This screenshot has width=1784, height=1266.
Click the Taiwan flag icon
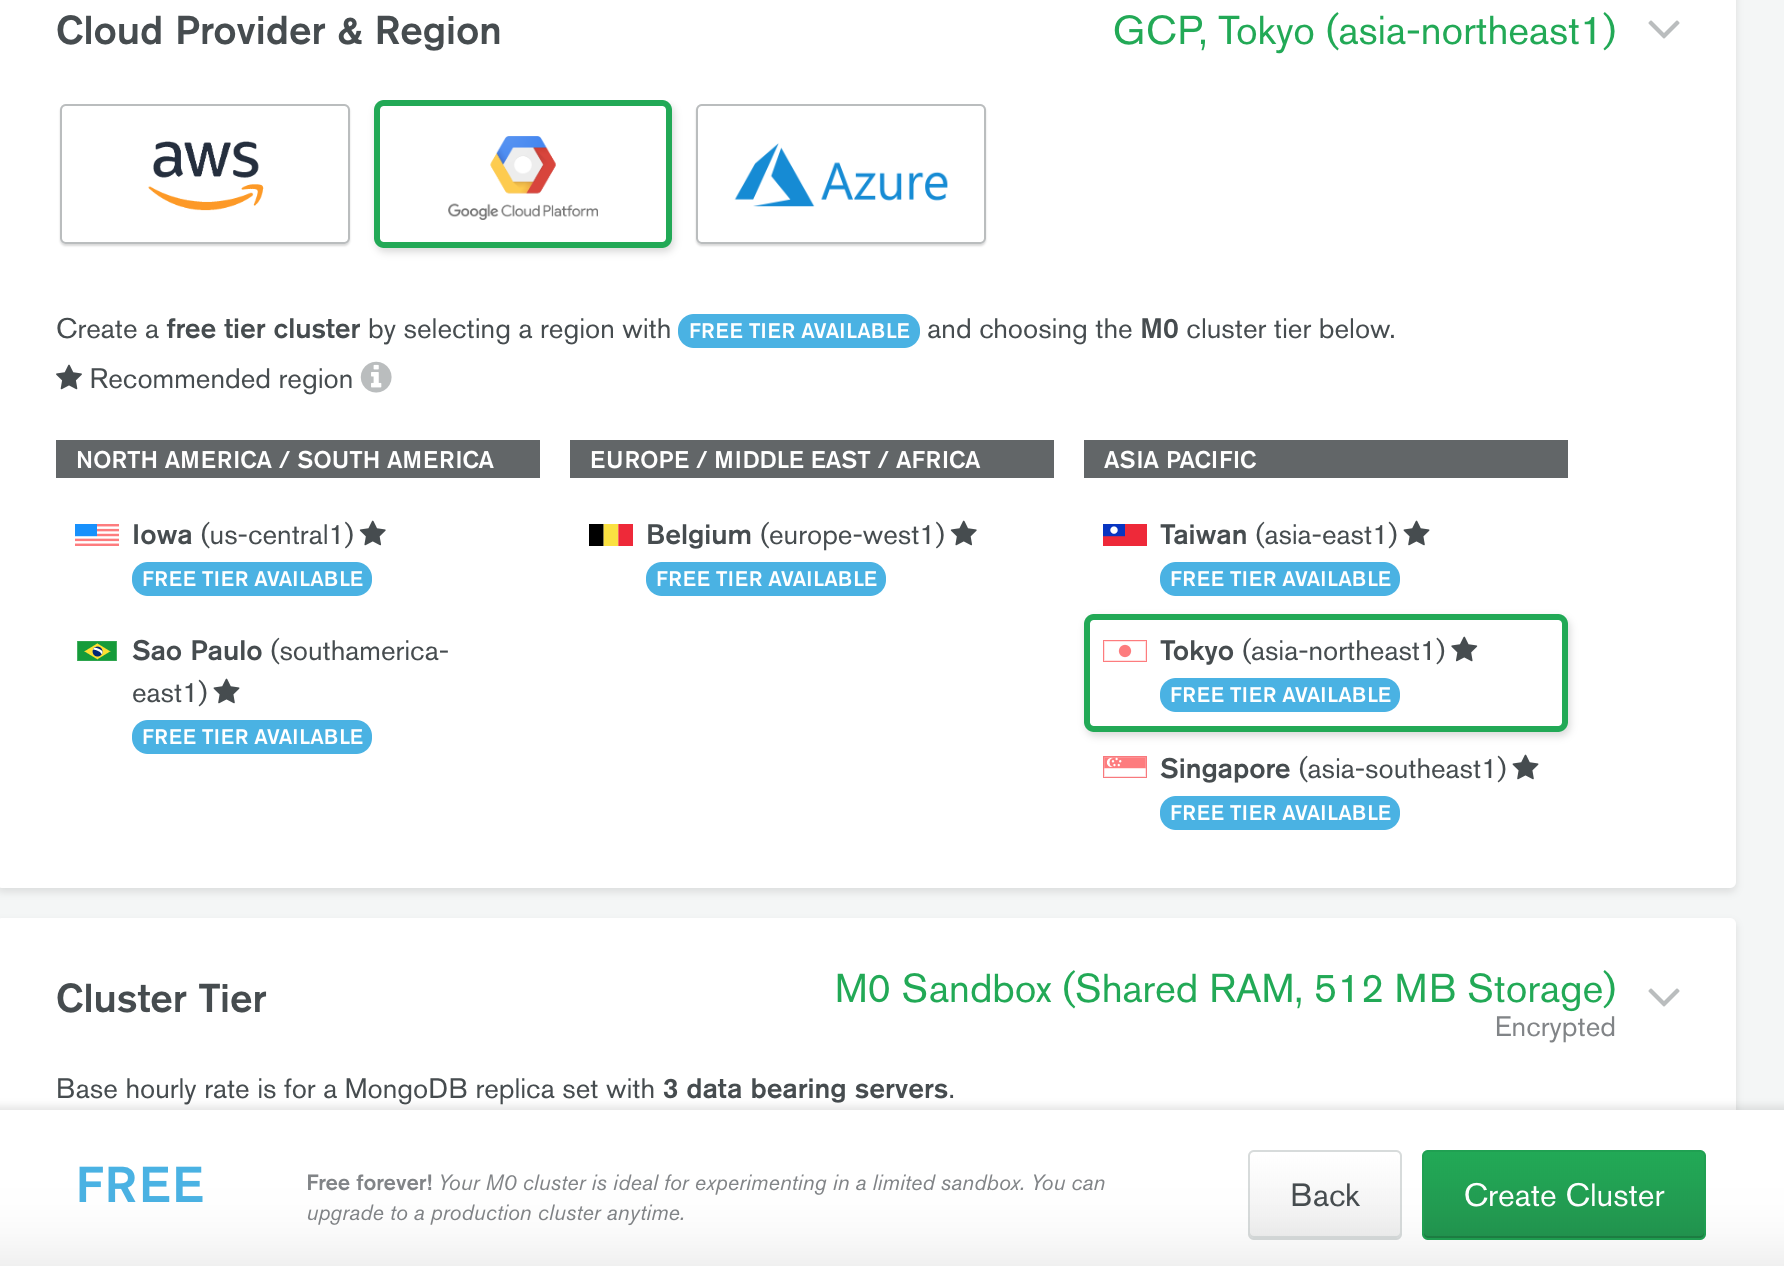point(1125,534)
